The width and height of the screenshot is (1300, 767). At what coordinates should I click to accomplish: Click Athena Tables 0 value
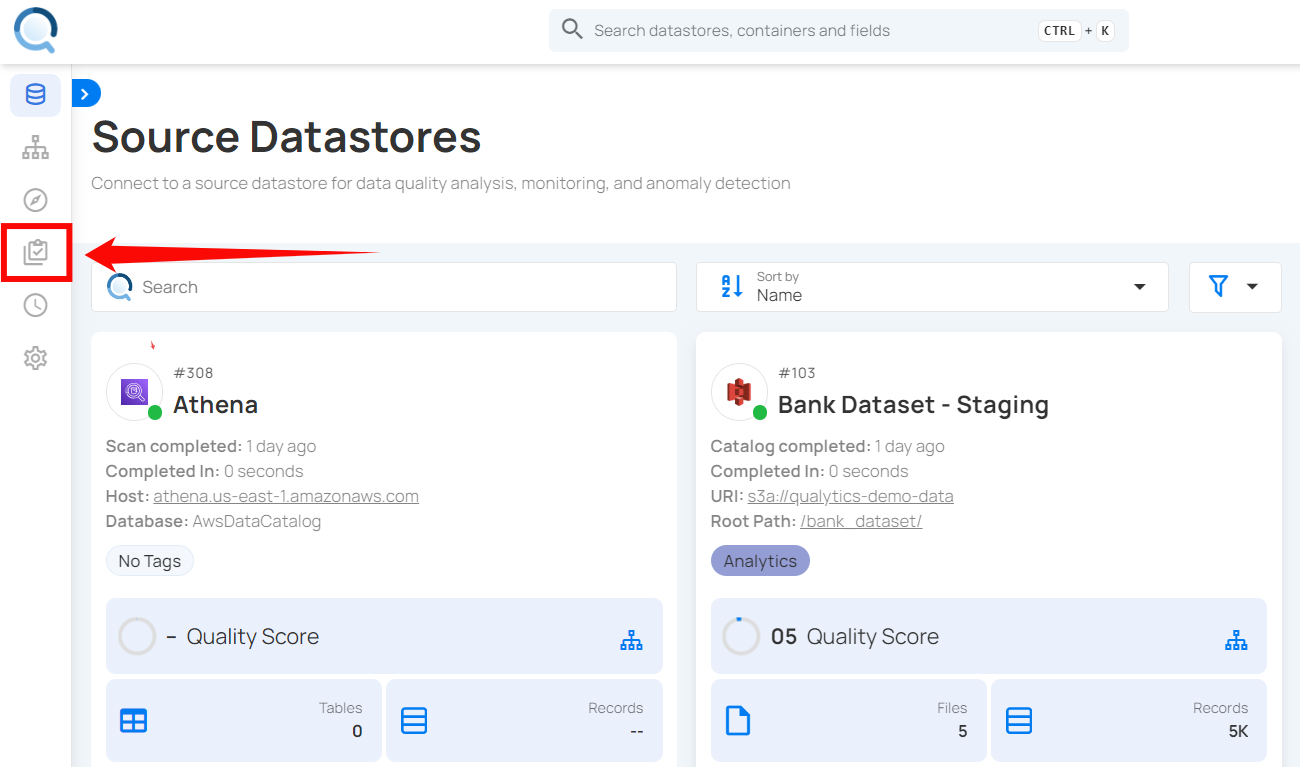tap(357, 731)
